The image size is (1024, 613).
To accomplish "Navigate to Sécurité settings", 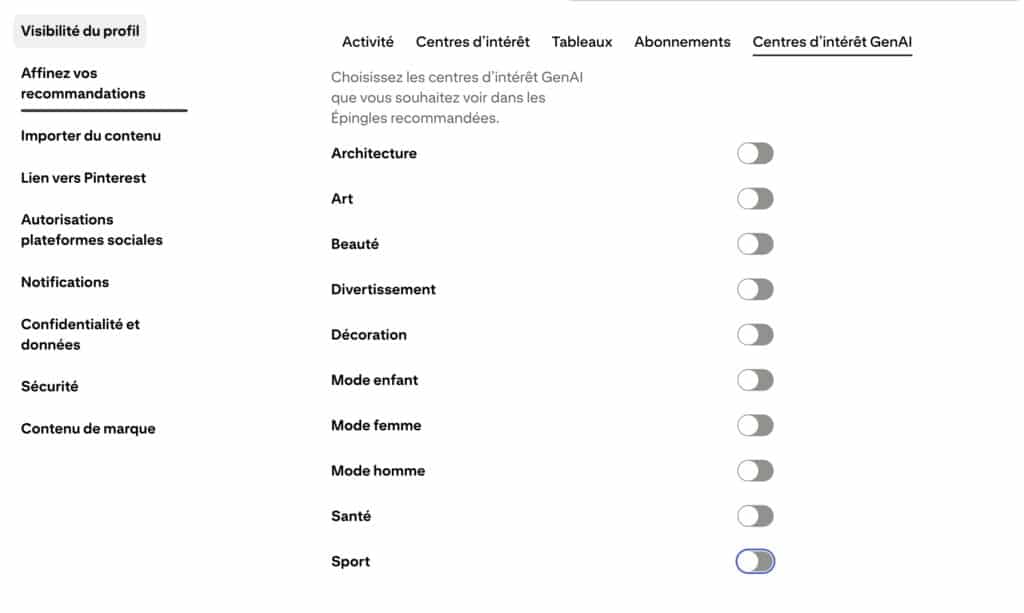I will (49, 386).
